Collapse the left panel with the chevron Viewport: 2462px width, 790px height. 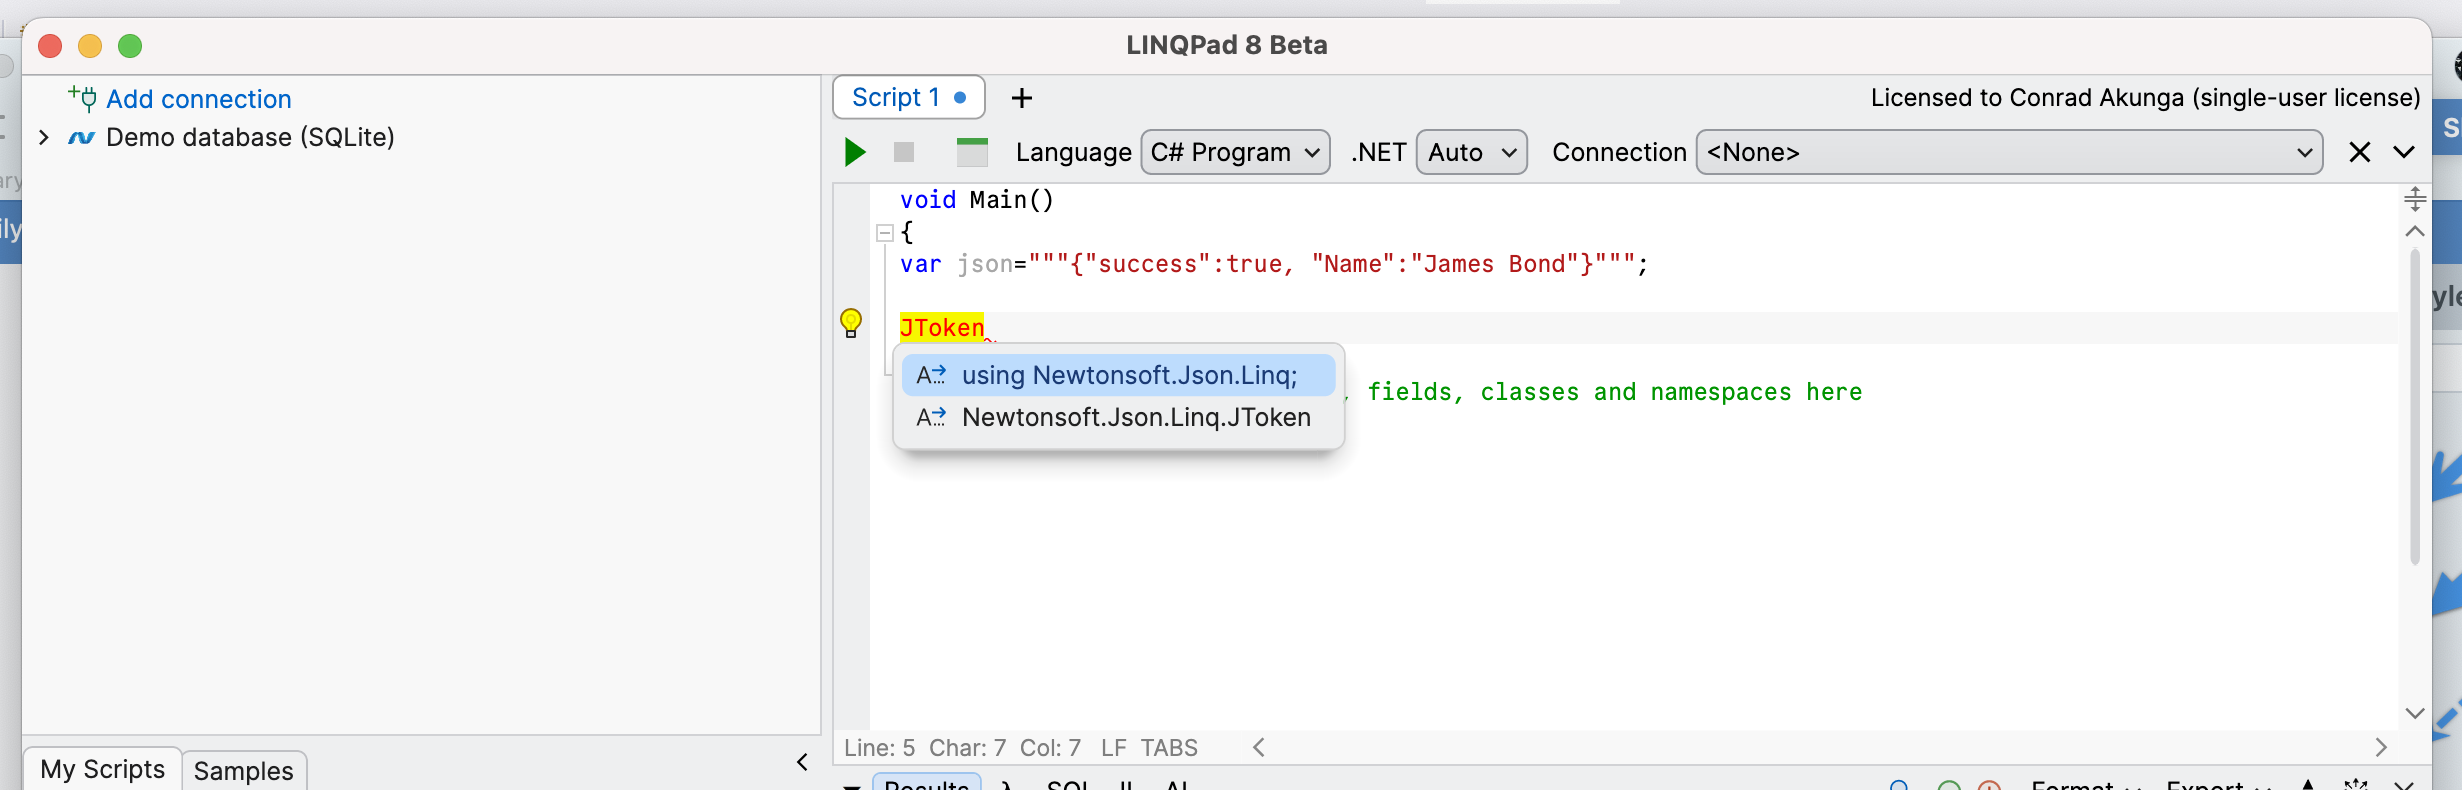point(802,763)
